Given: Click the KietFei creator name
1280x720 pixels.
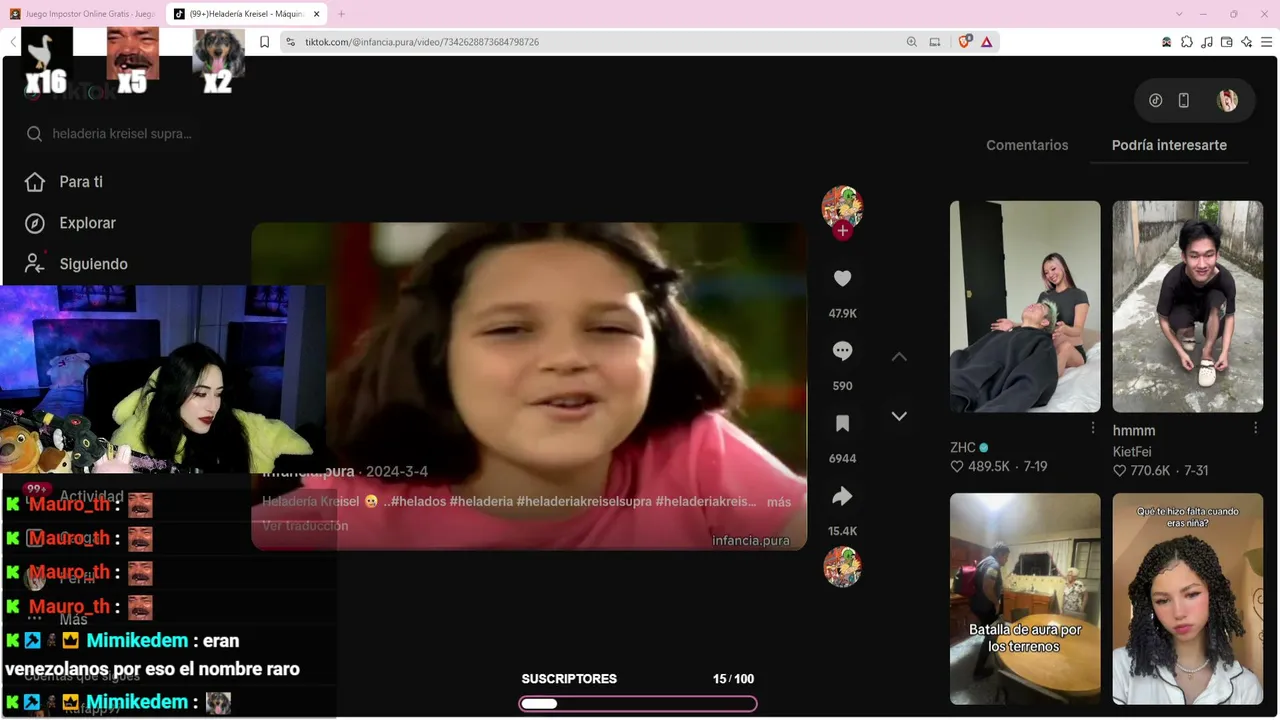Looking at the screenshot, I should click(x=1132, y=452).
